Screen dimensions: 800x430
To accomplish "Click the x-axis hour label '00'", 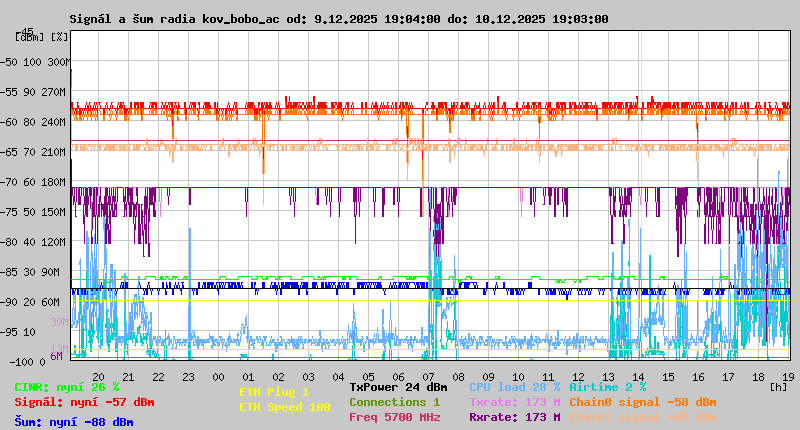I will 218,377.
